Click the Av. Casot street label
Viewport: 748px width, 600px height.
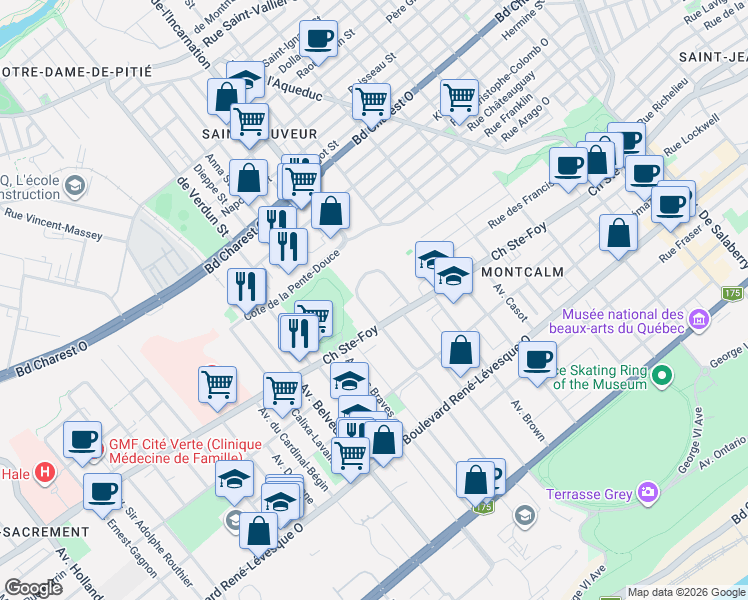pos(510,302)
